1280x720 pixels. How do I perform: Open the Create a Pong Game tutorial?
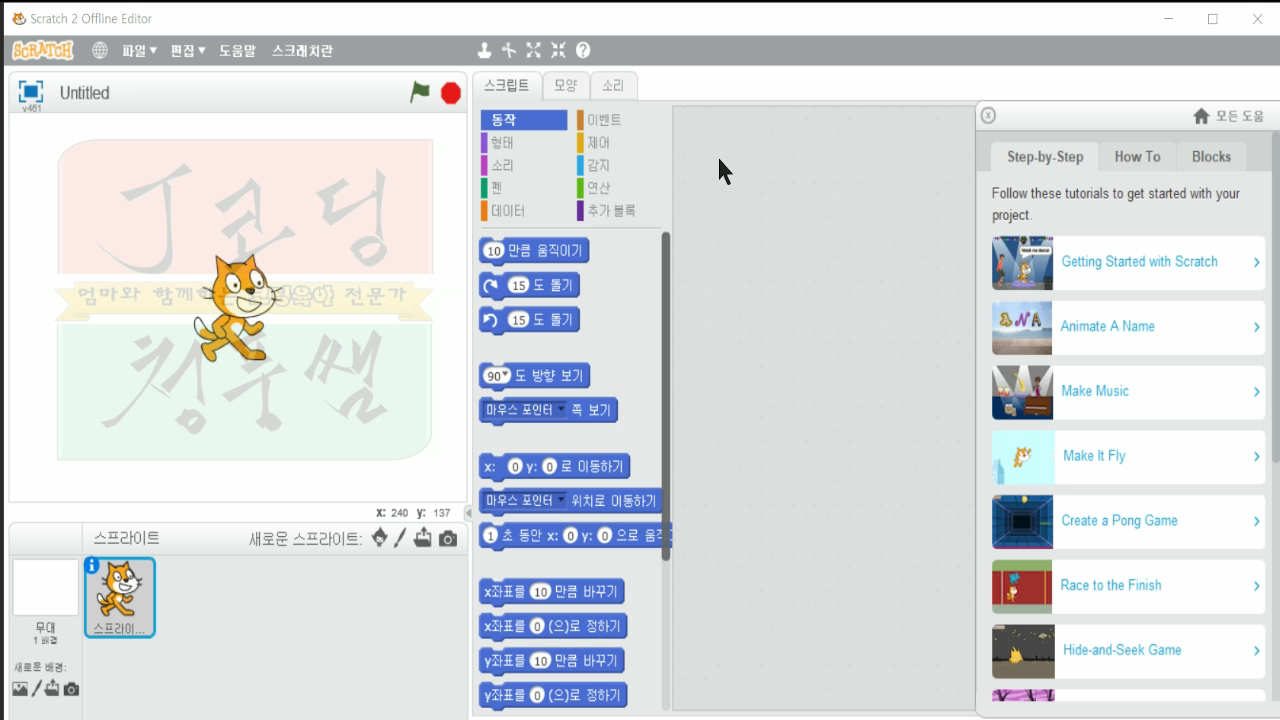[1118, 520]
